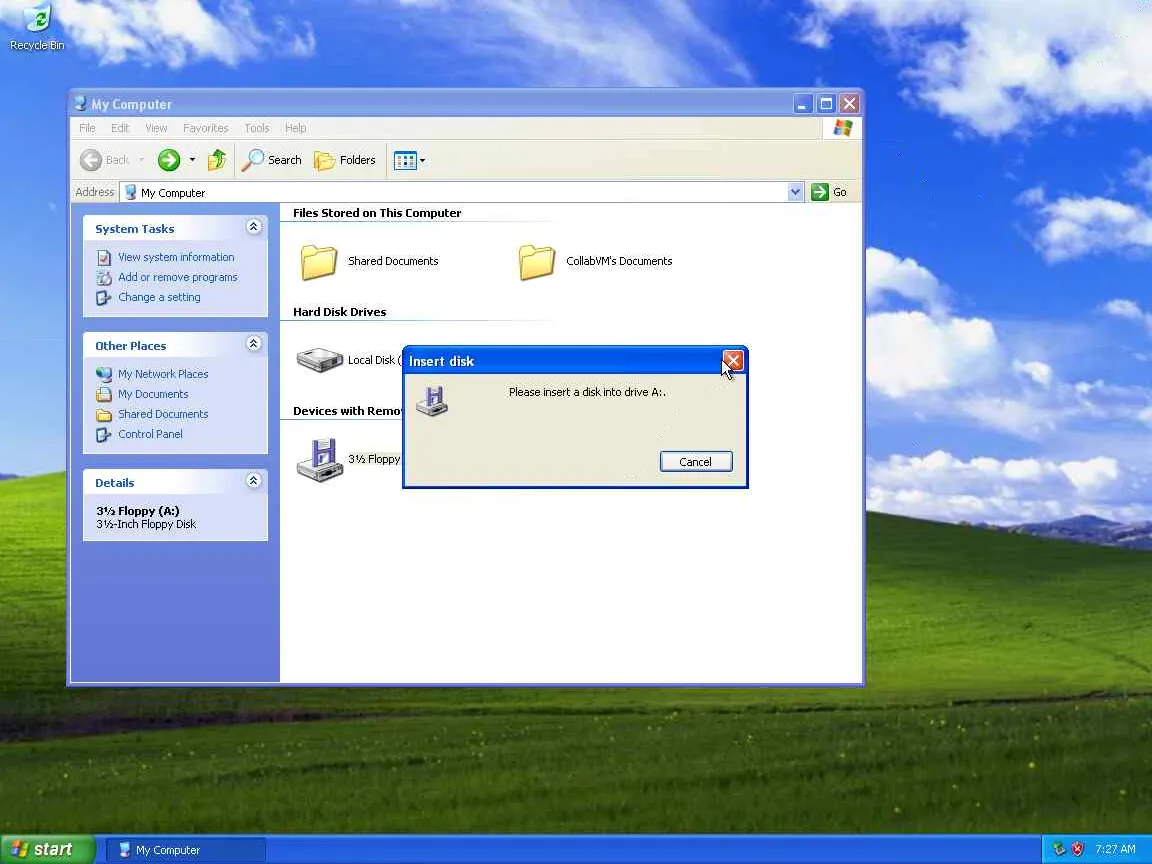Click Change a setting link
Image resolution: width=1152 pixels, height=864 pixels.
click(159, 297)
